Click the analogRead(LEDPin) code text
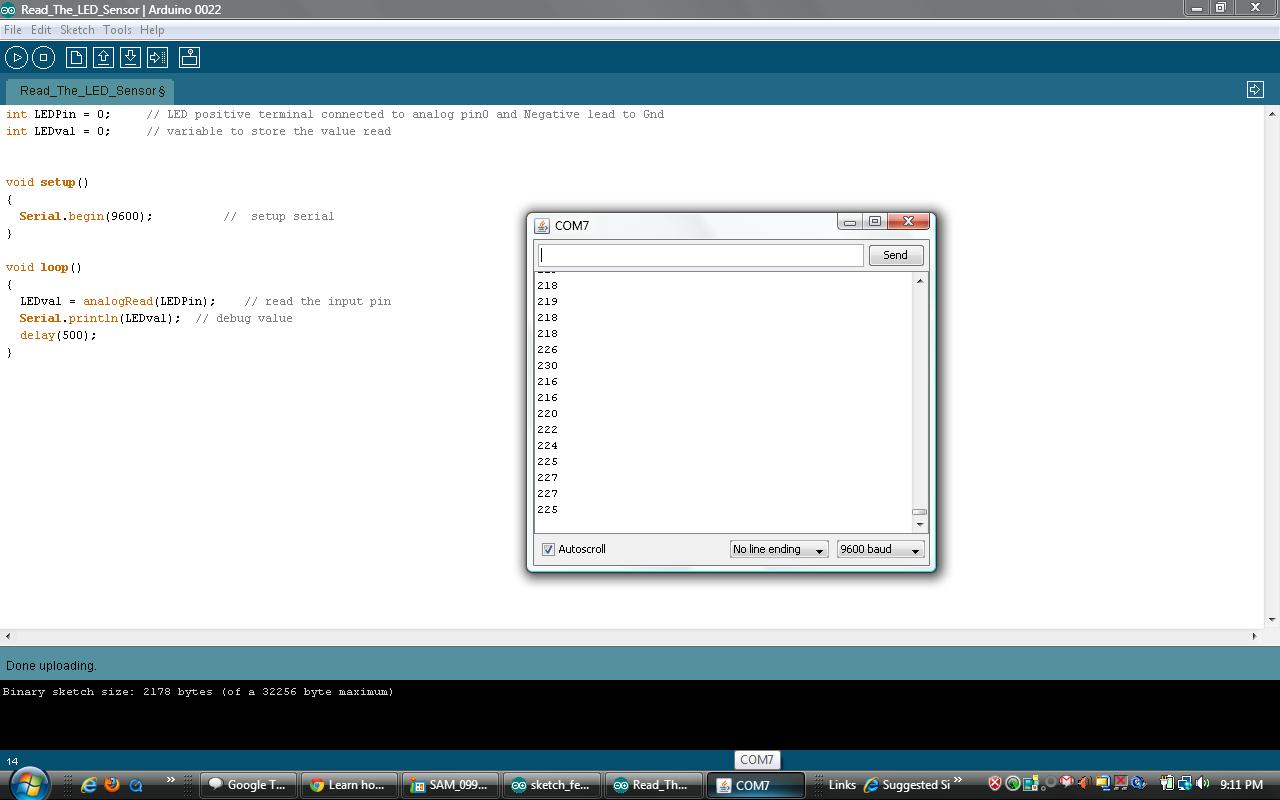The width and height of the screenshot is (1280, 800). [147, 301]
